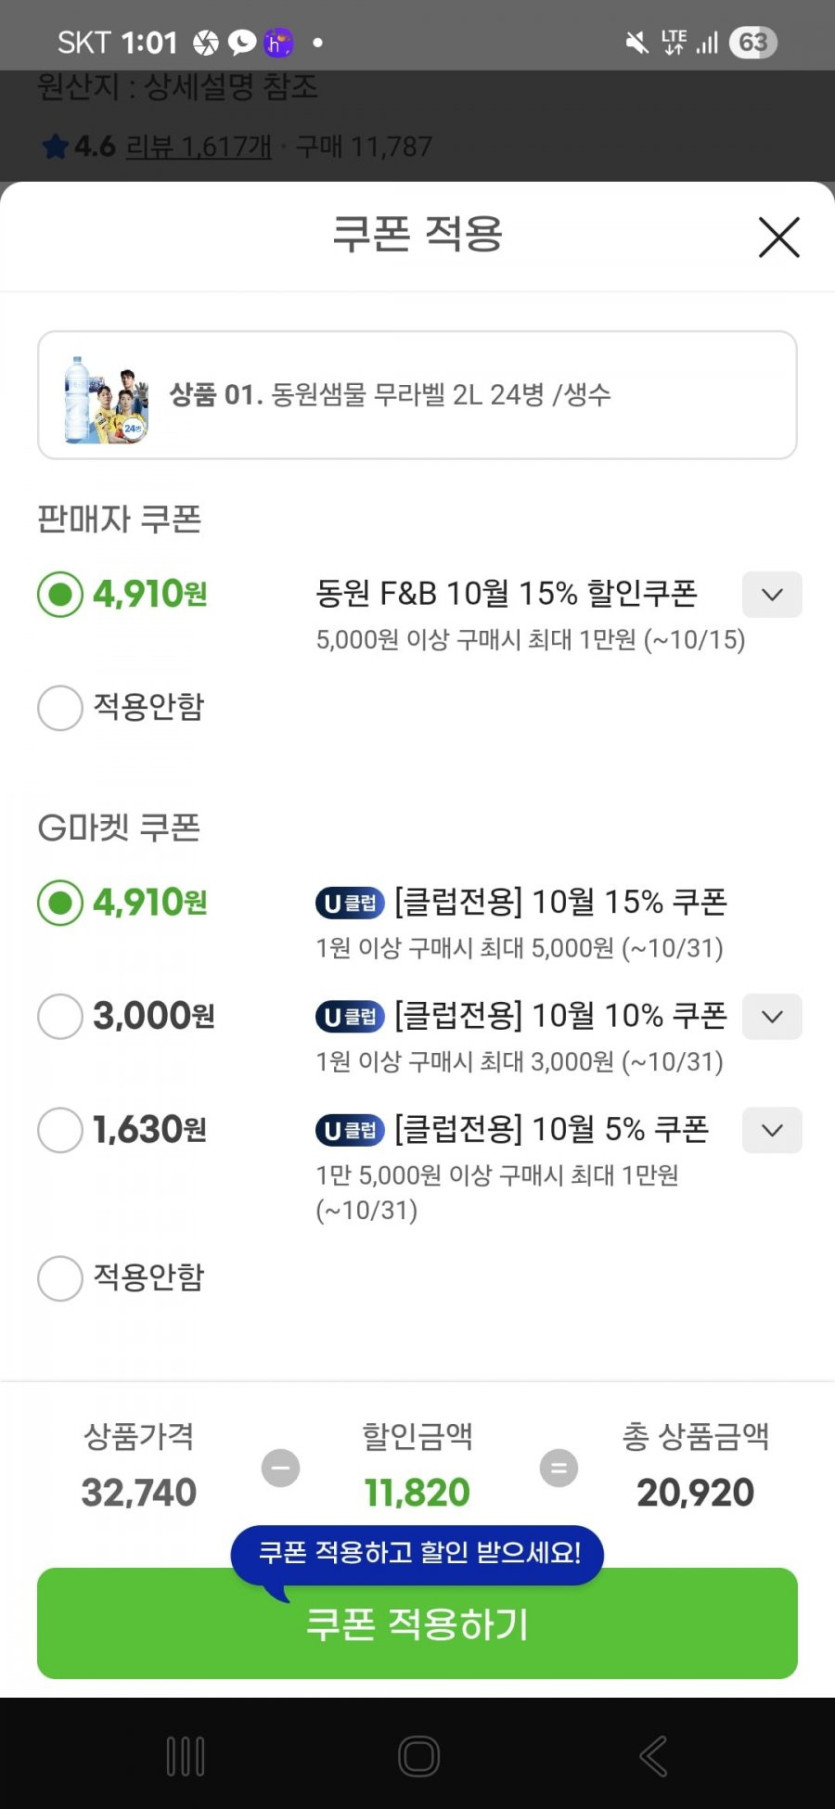The width and height of the screenshot is (835, 1809).
Task: Tap U클럽 badge on 10% coupon
Action: pyautogui.click(x=350, y=1017)
